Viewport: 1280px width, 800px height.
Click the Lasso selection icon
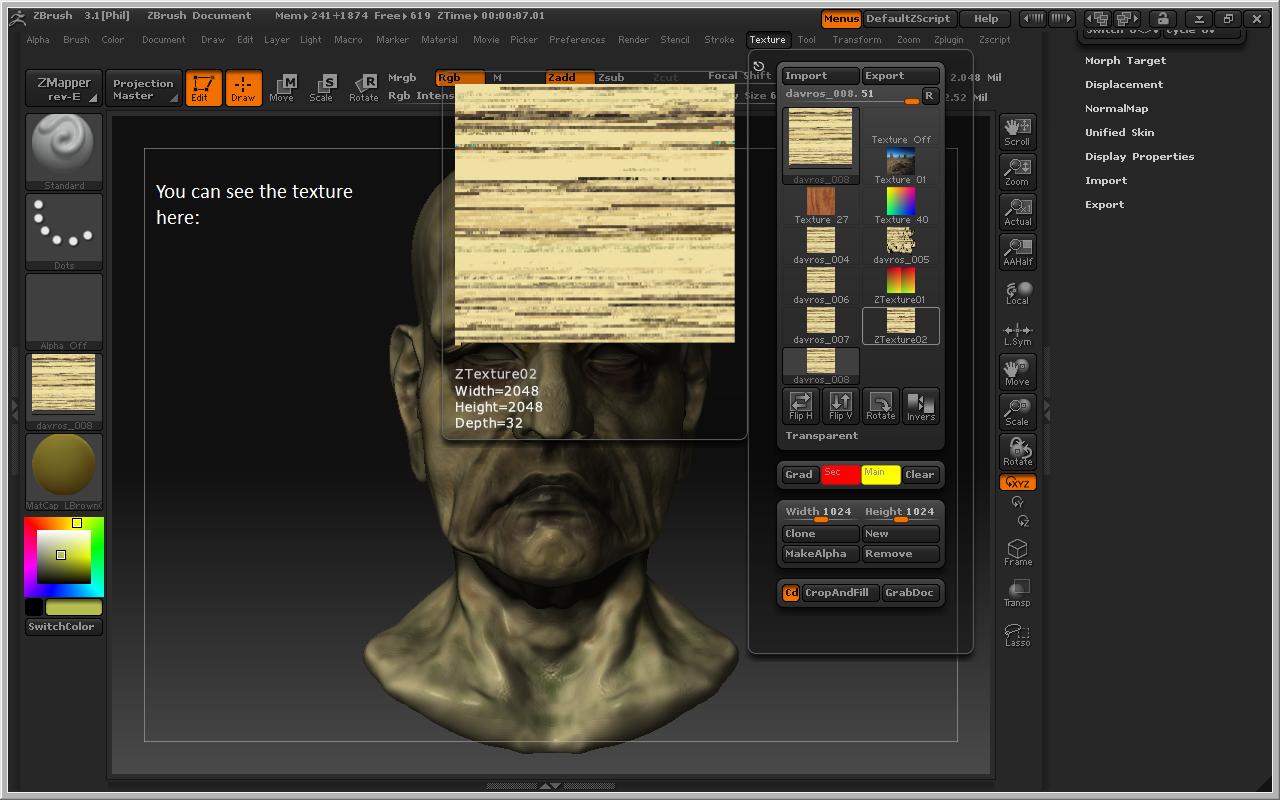tap(1017, 634)
